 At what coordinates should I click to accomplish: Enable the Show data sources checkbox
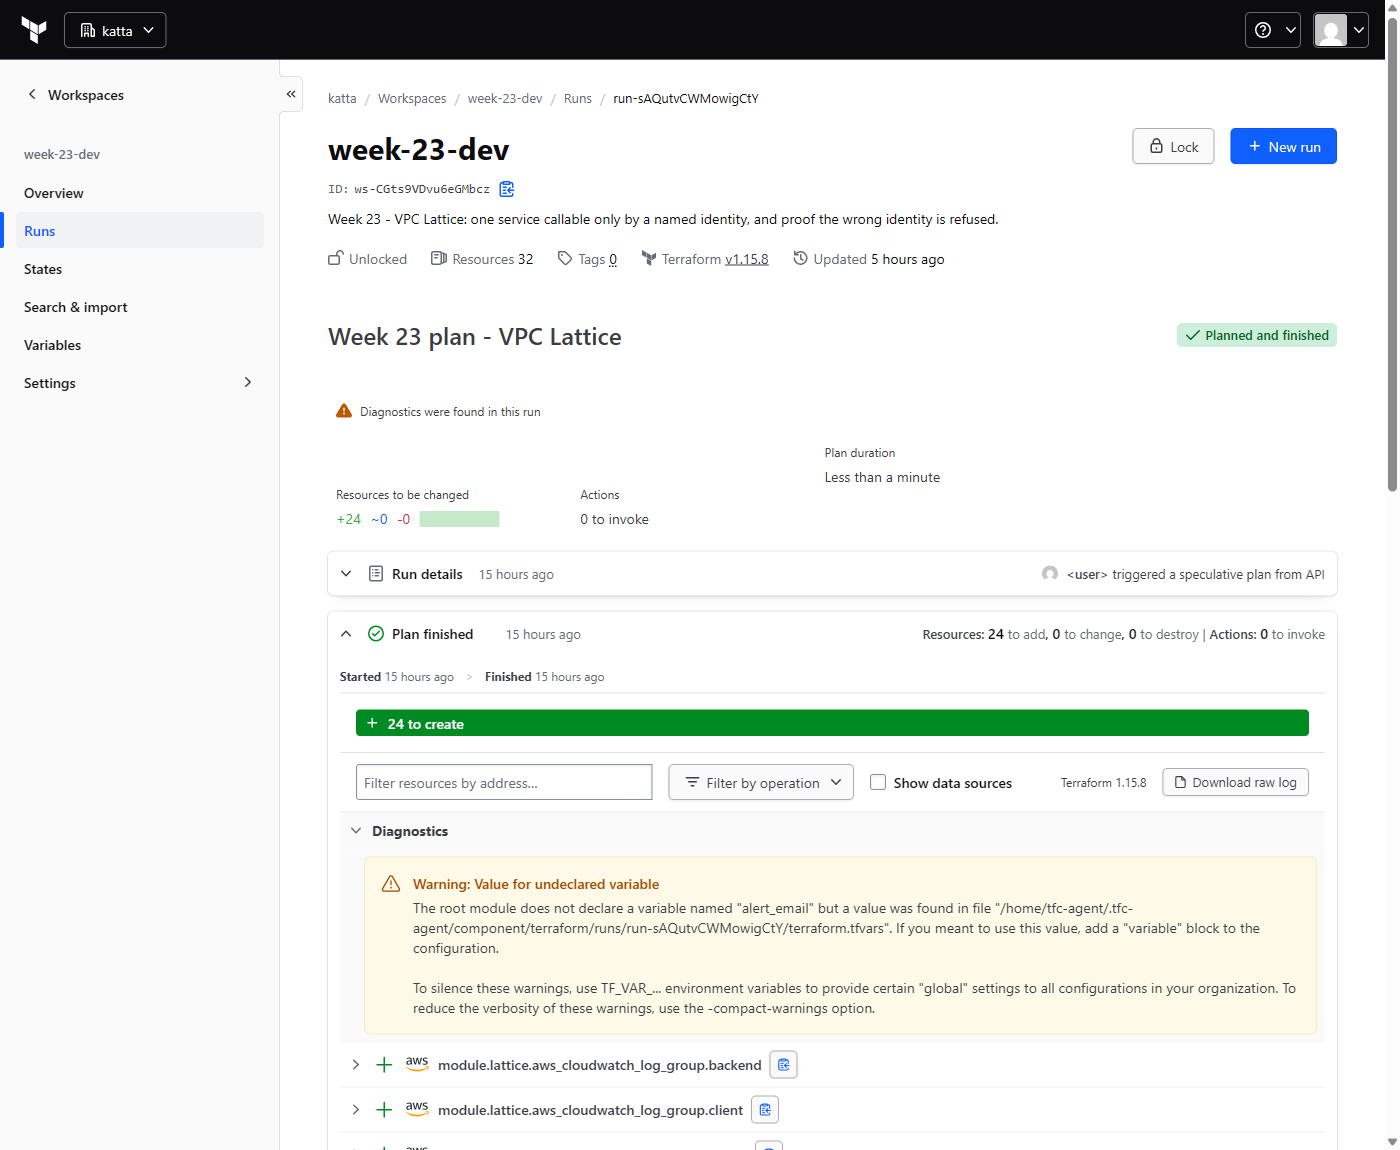878,782
